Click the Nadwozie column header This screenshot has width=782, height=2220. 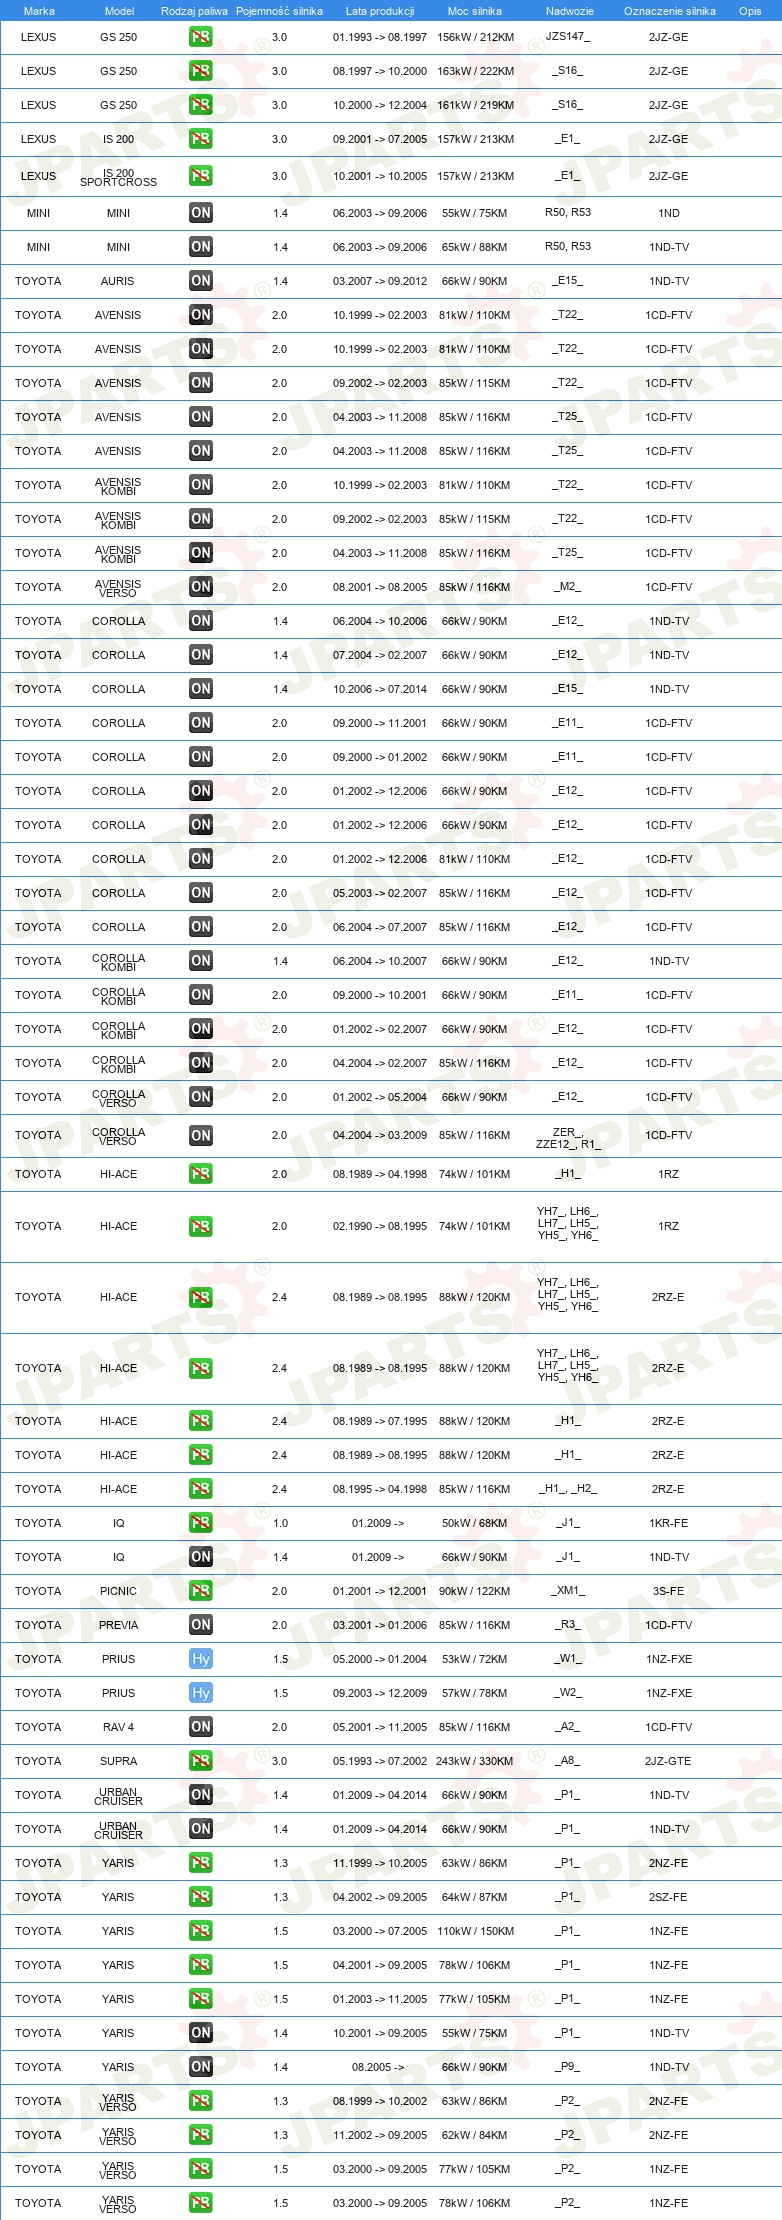coord(570,11)
